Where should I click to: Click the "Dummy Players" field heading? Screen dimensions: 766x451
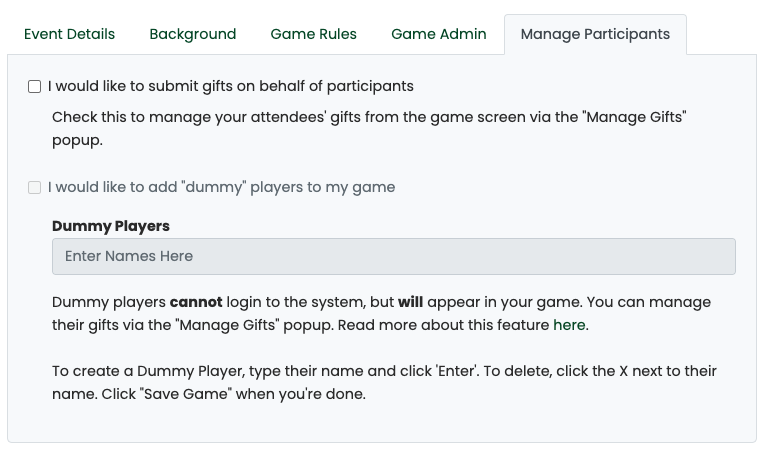tap(111, 226)
